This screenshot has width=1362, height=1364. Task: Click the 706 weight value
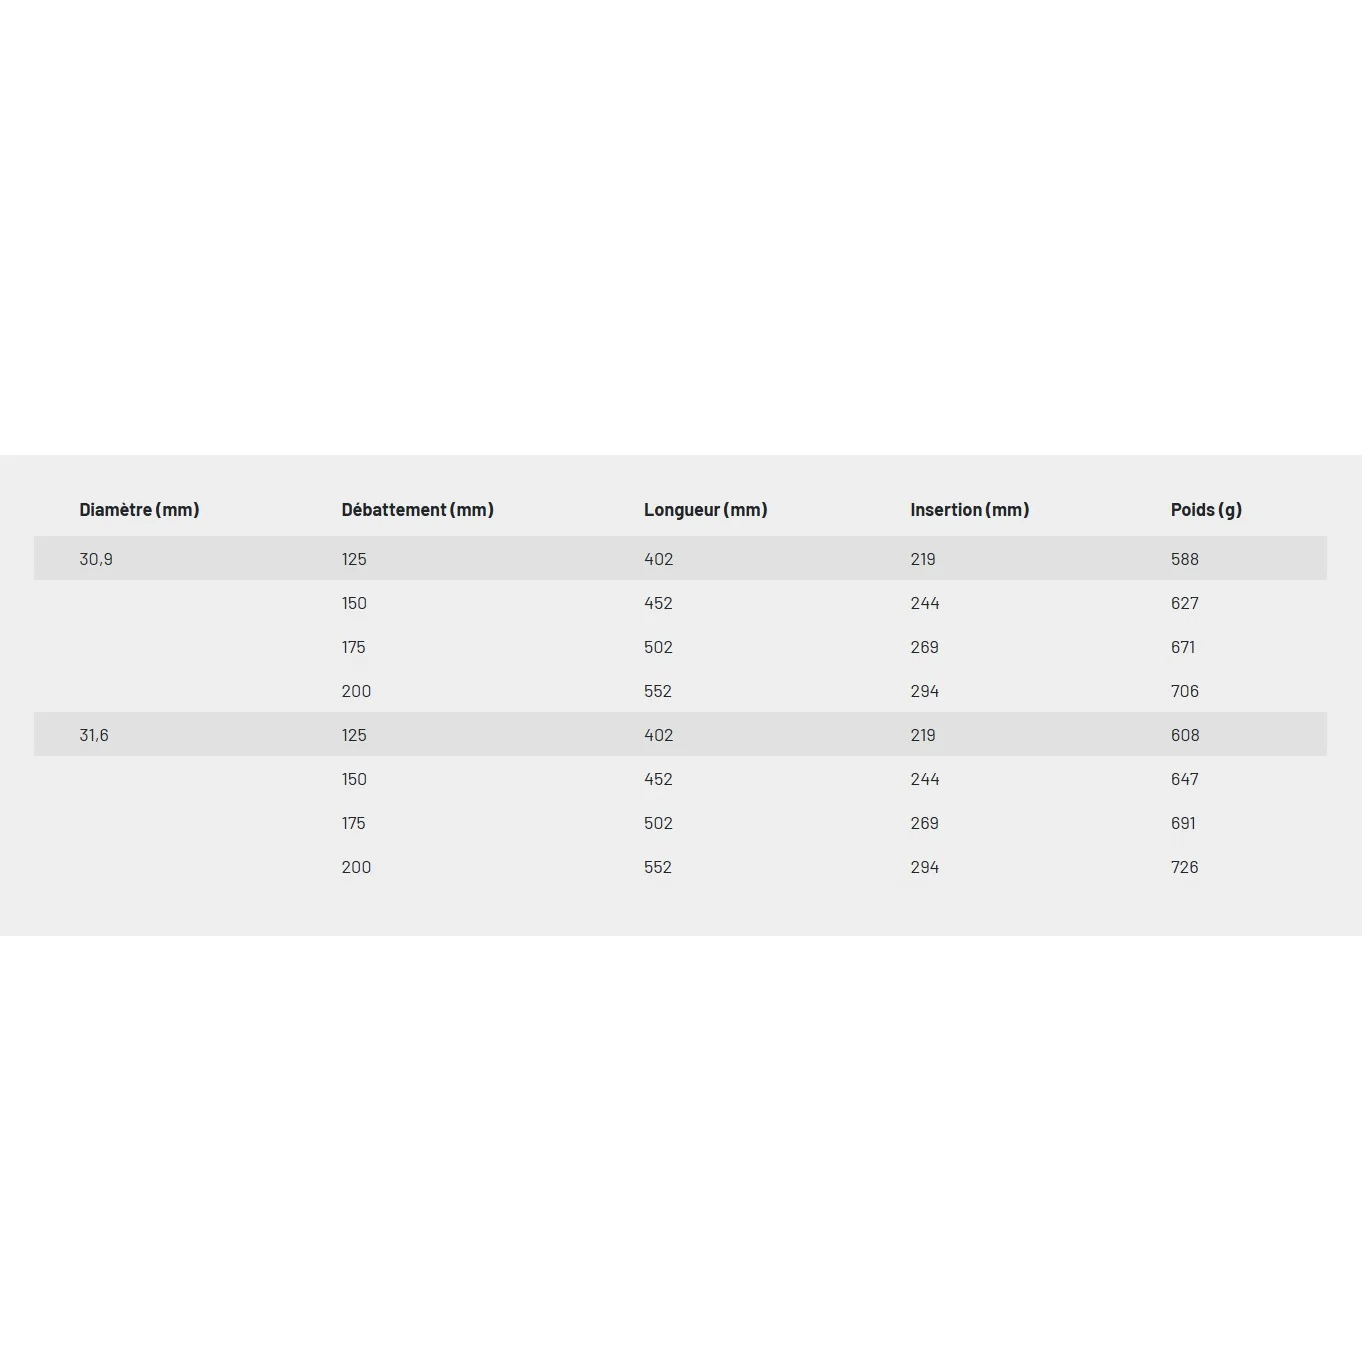[1185, 691]
